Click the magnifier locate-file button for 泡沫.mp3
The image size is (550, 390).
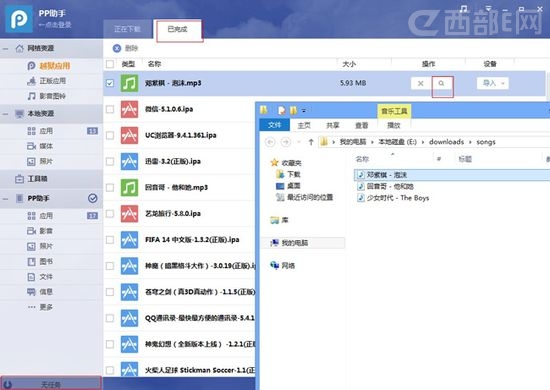(441, 83)
